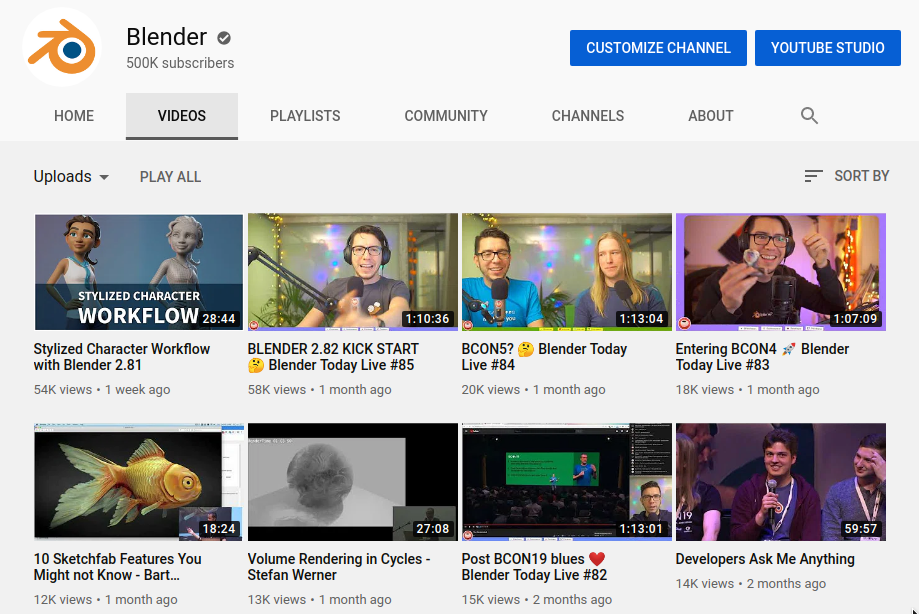Open the Stylized Character Workflow video thumbnail

click(x=138, y=272)
